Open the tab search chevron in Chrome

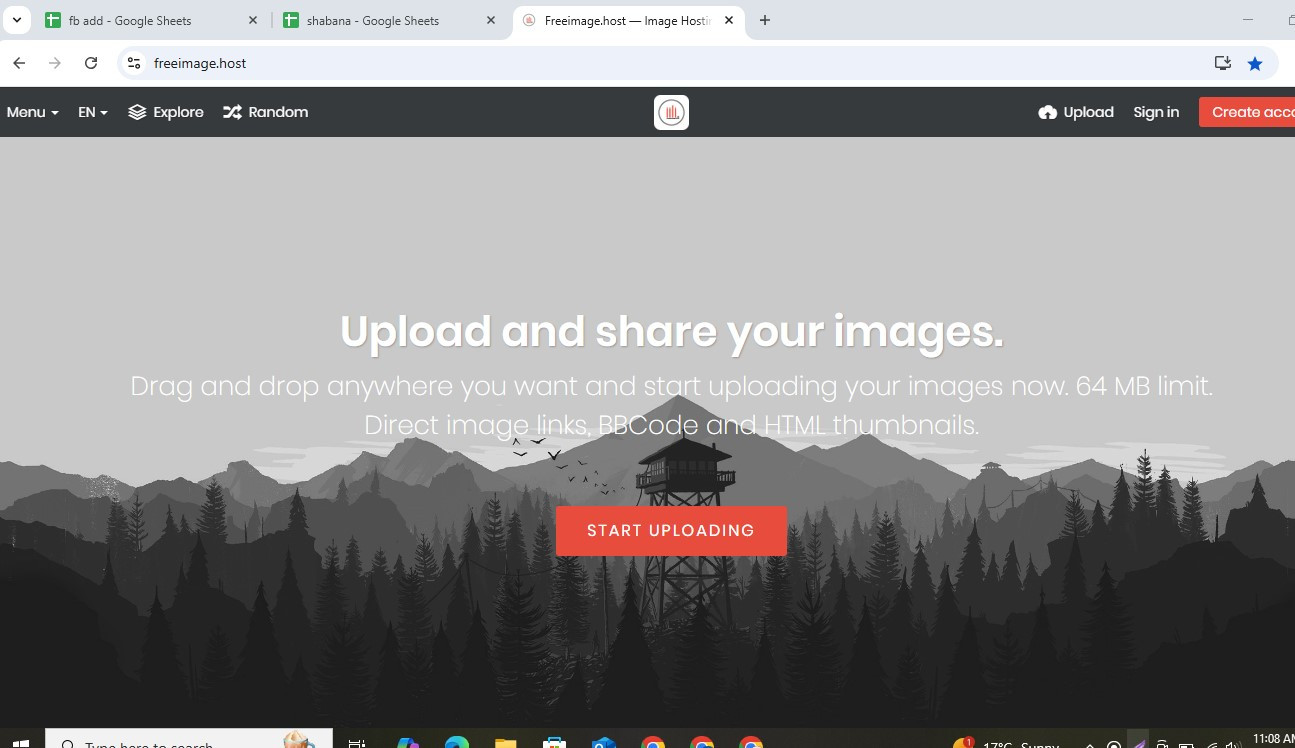click(17, 20)
